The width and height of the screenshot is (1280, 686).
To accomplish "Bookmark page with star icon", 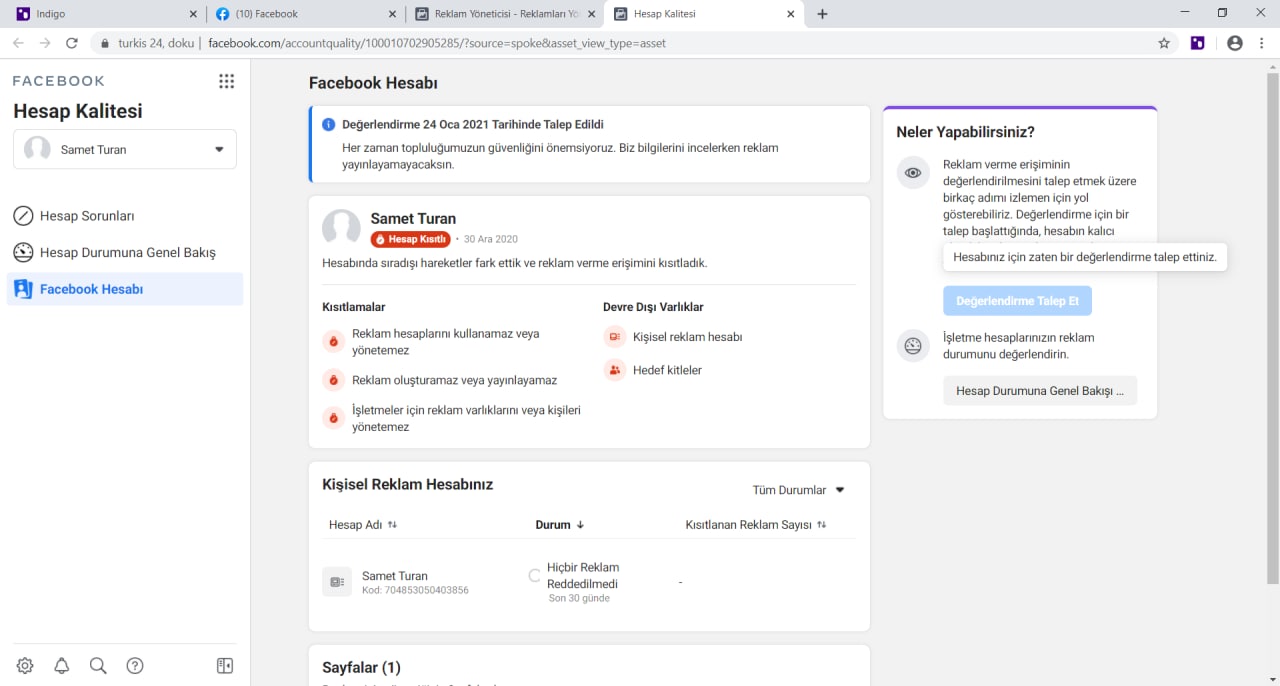I will pos(1164,43).
